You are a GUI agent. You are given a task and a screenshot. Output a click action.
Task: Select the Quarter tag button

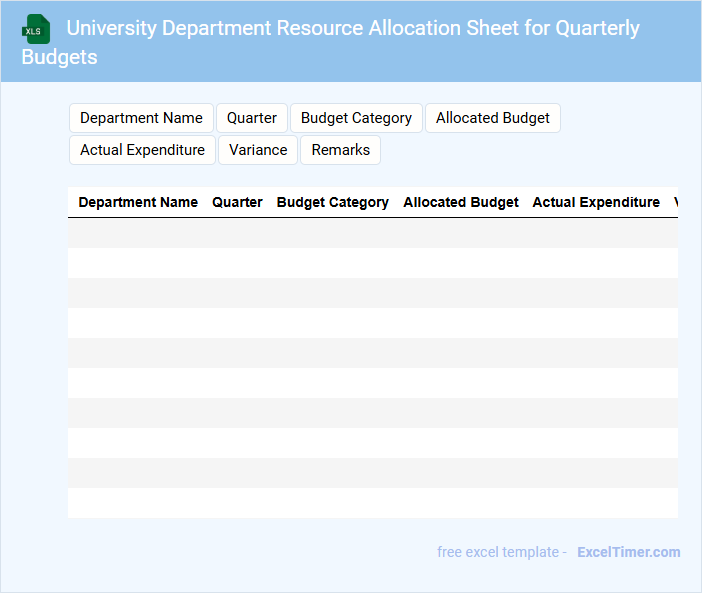click(252, 118)
